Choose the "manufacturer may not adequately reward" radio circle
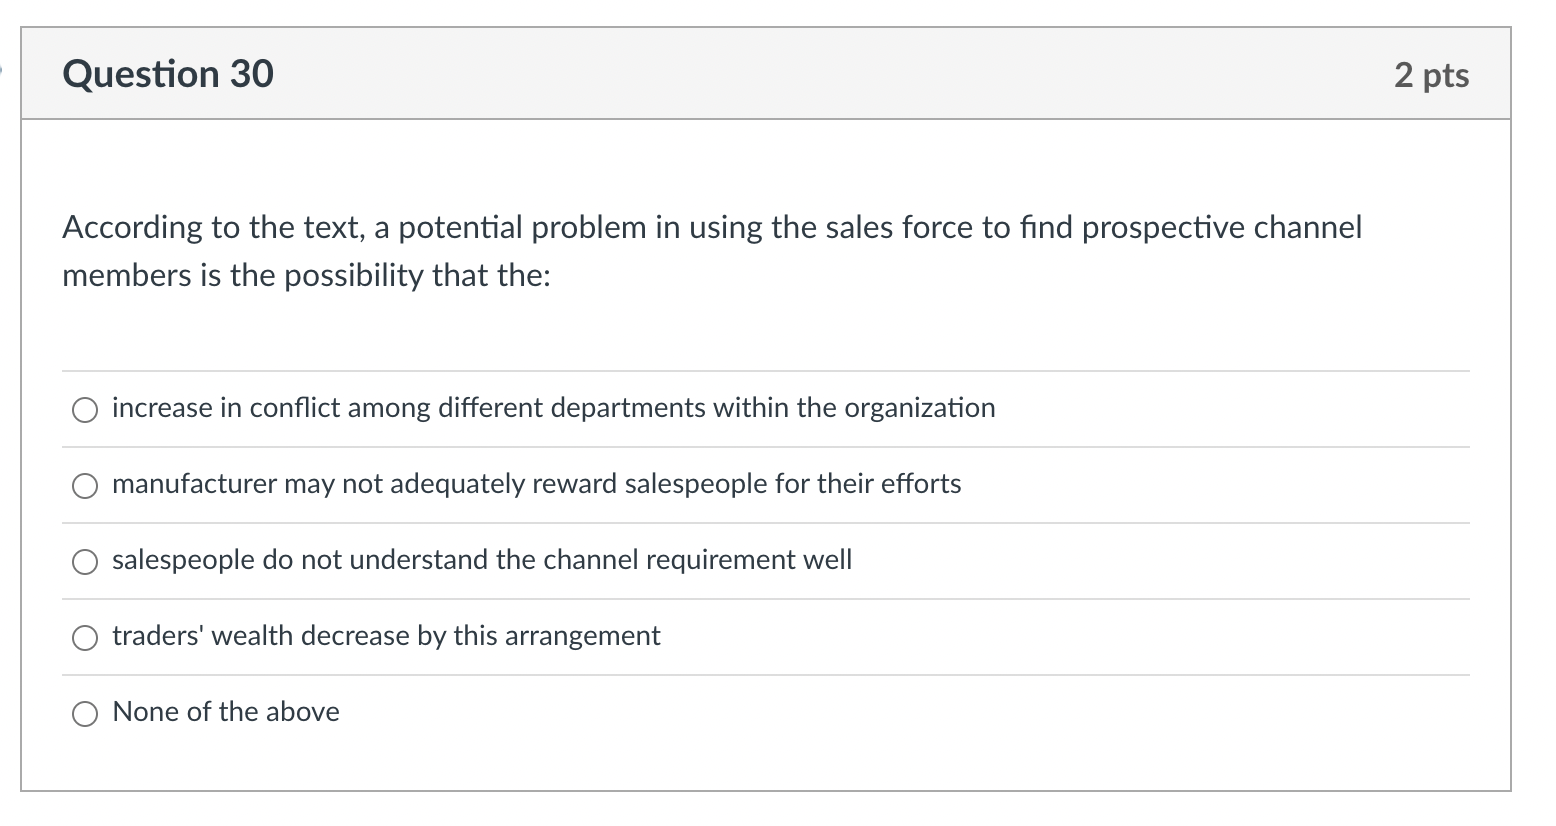This screenshot has width=1556, height=826. click(x=85, y=485)
